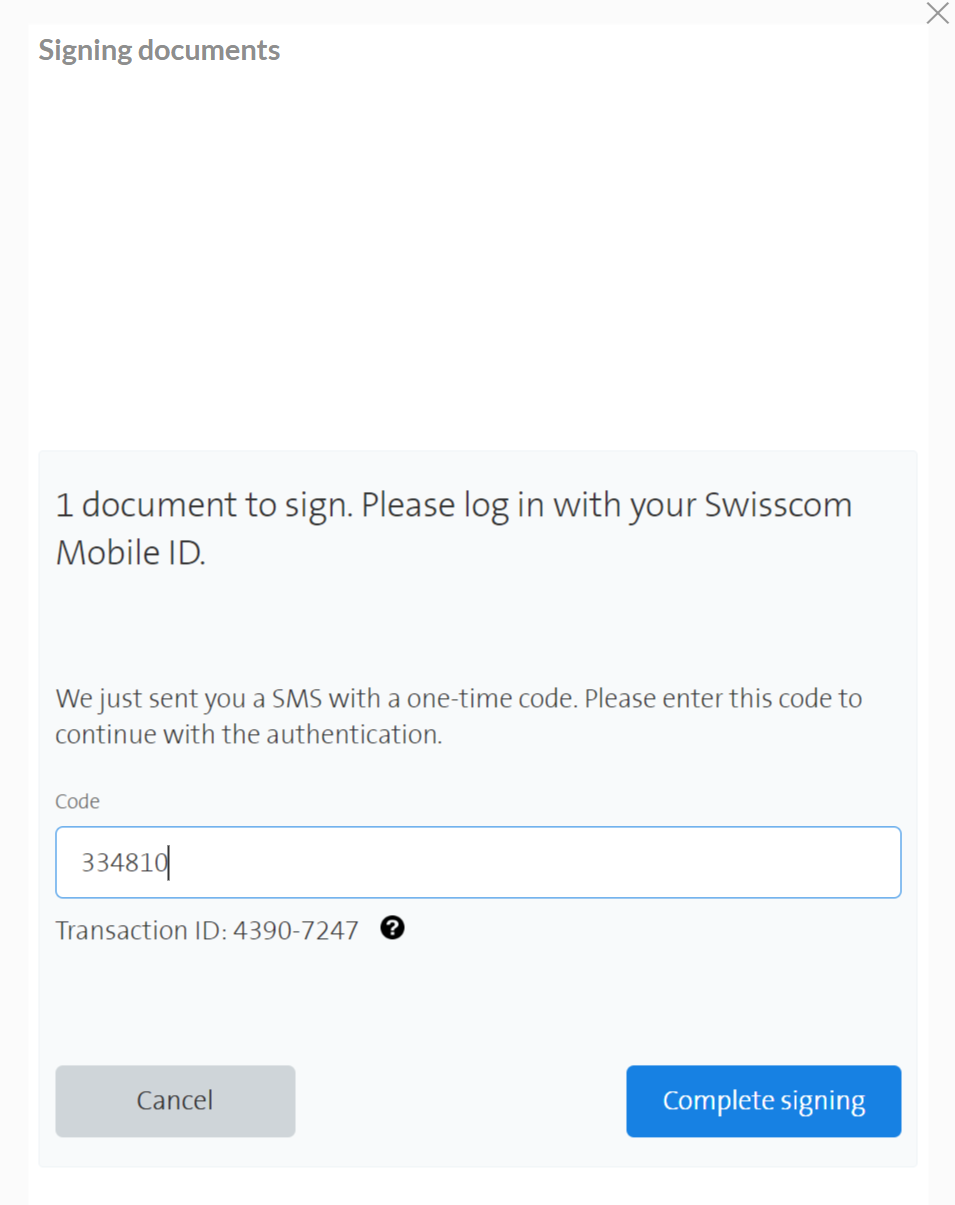Click the gap between Cancel and Complete signing
The width and height of the screenshot is (955, 1205).
pyautogui.click(x=460, y=1101)
